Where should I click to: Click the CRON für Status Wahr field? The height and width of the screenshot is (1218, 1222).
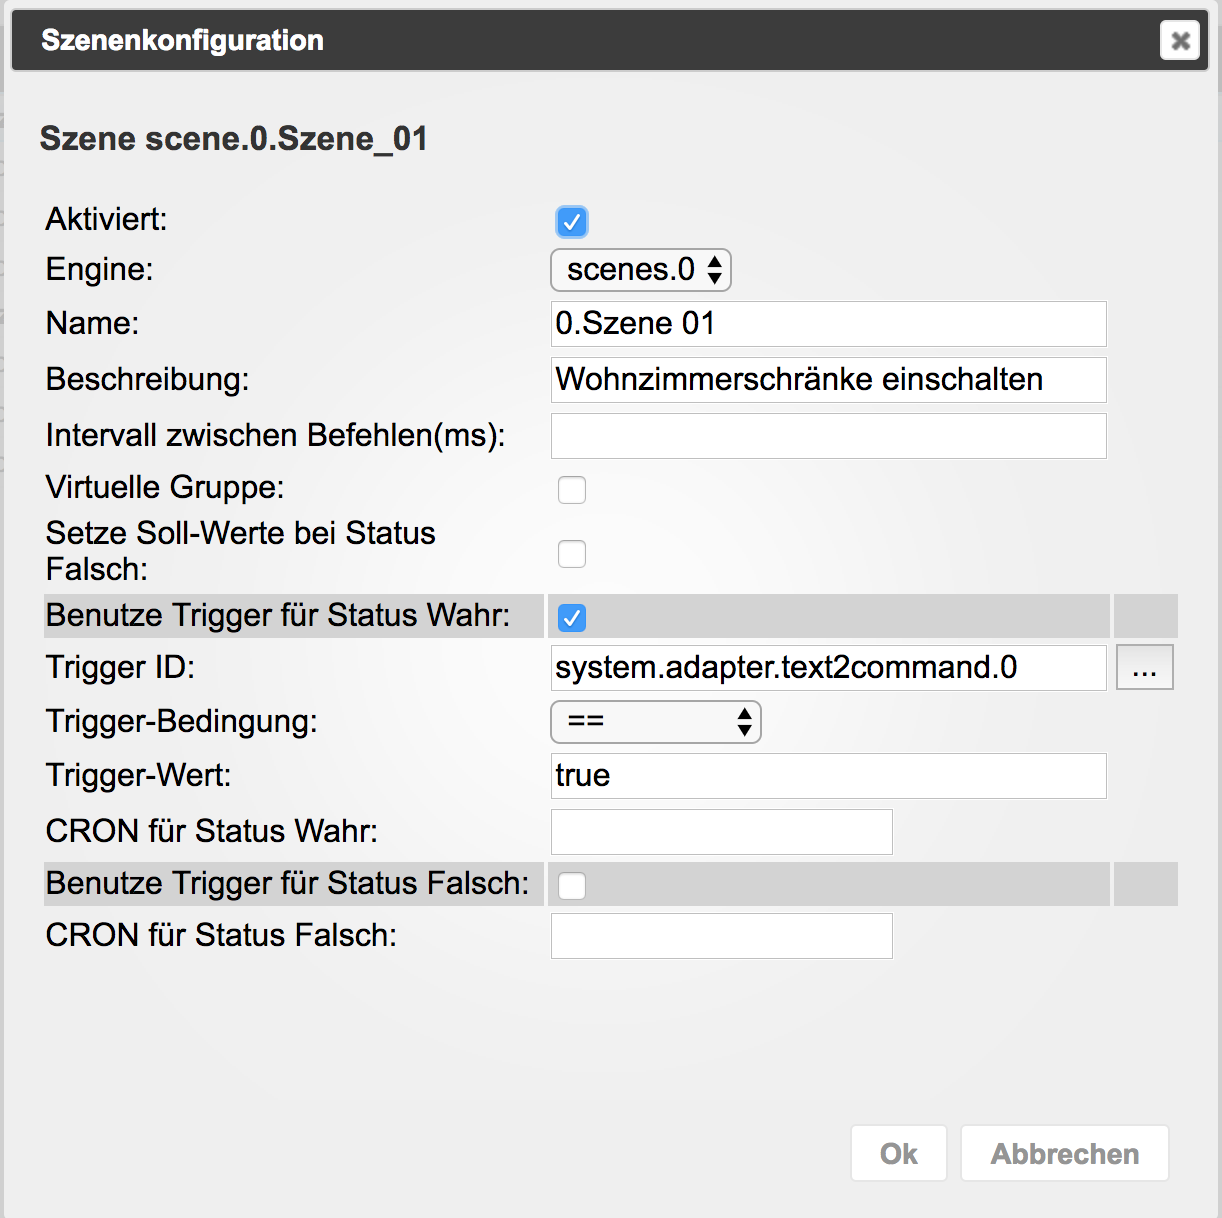721,832
